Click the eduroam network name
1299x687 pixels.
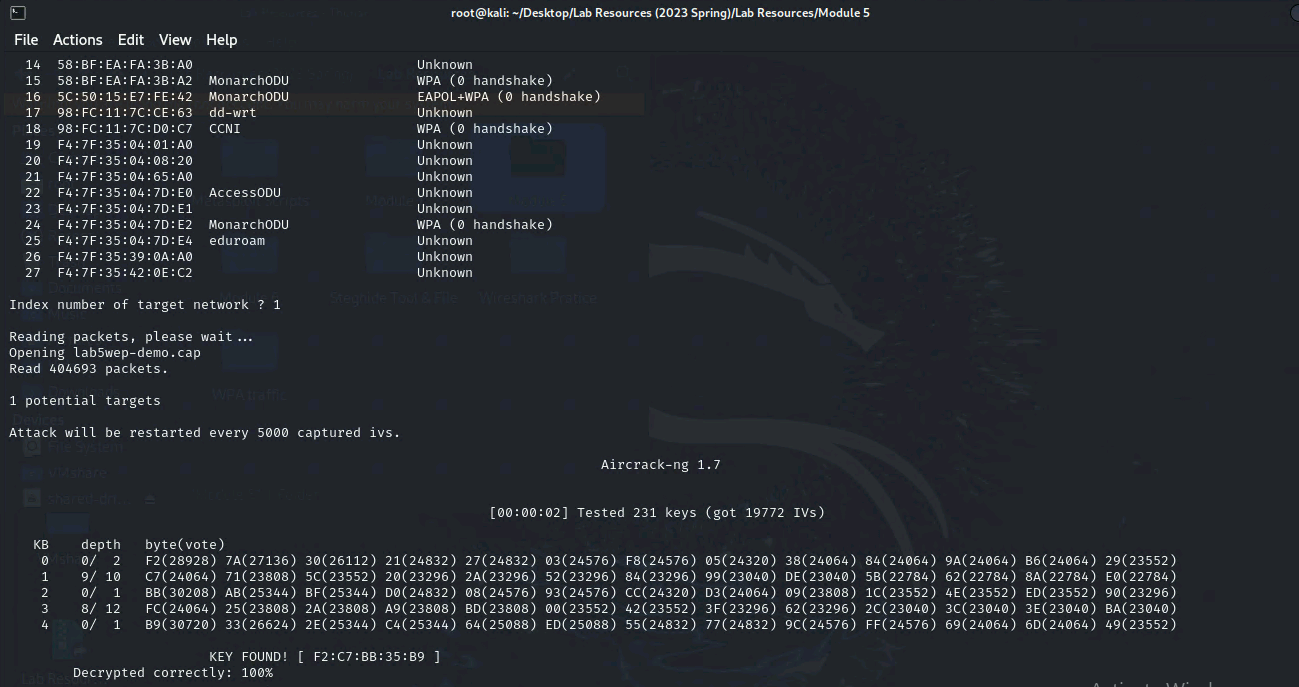click(x=237, y=241)
